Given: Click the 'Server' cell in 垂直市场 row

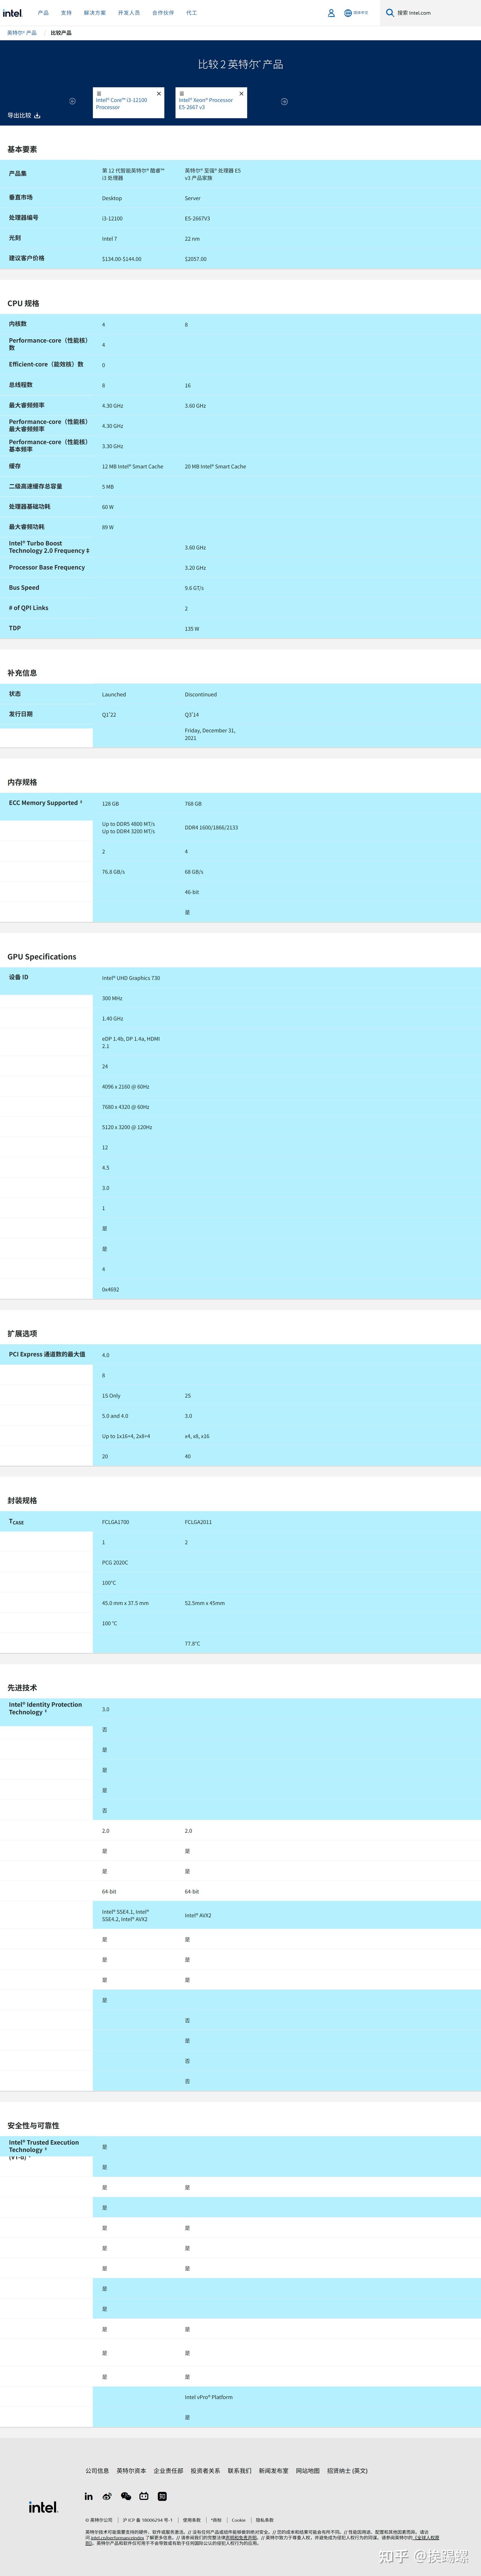Looking at the screenshot, I should (x=193, y=198).
